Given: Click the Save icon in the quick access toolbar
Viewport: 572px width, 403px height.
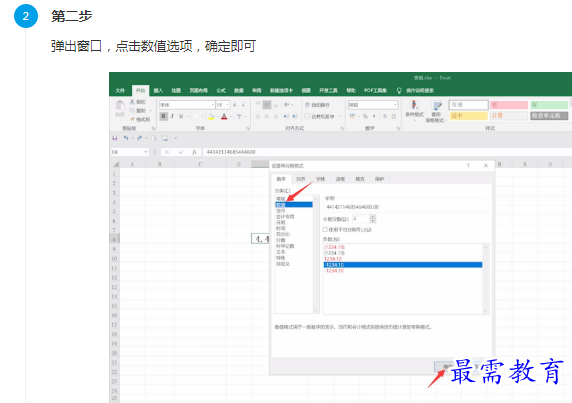Looking at the screenshot, I should click(x=115, y=138).
